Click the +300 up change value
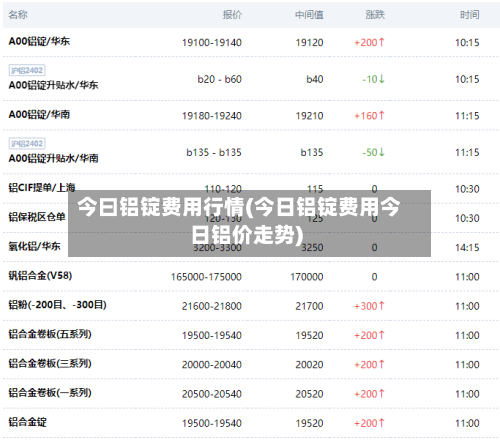This screenshot has width=500, height=448. (369, 306)
